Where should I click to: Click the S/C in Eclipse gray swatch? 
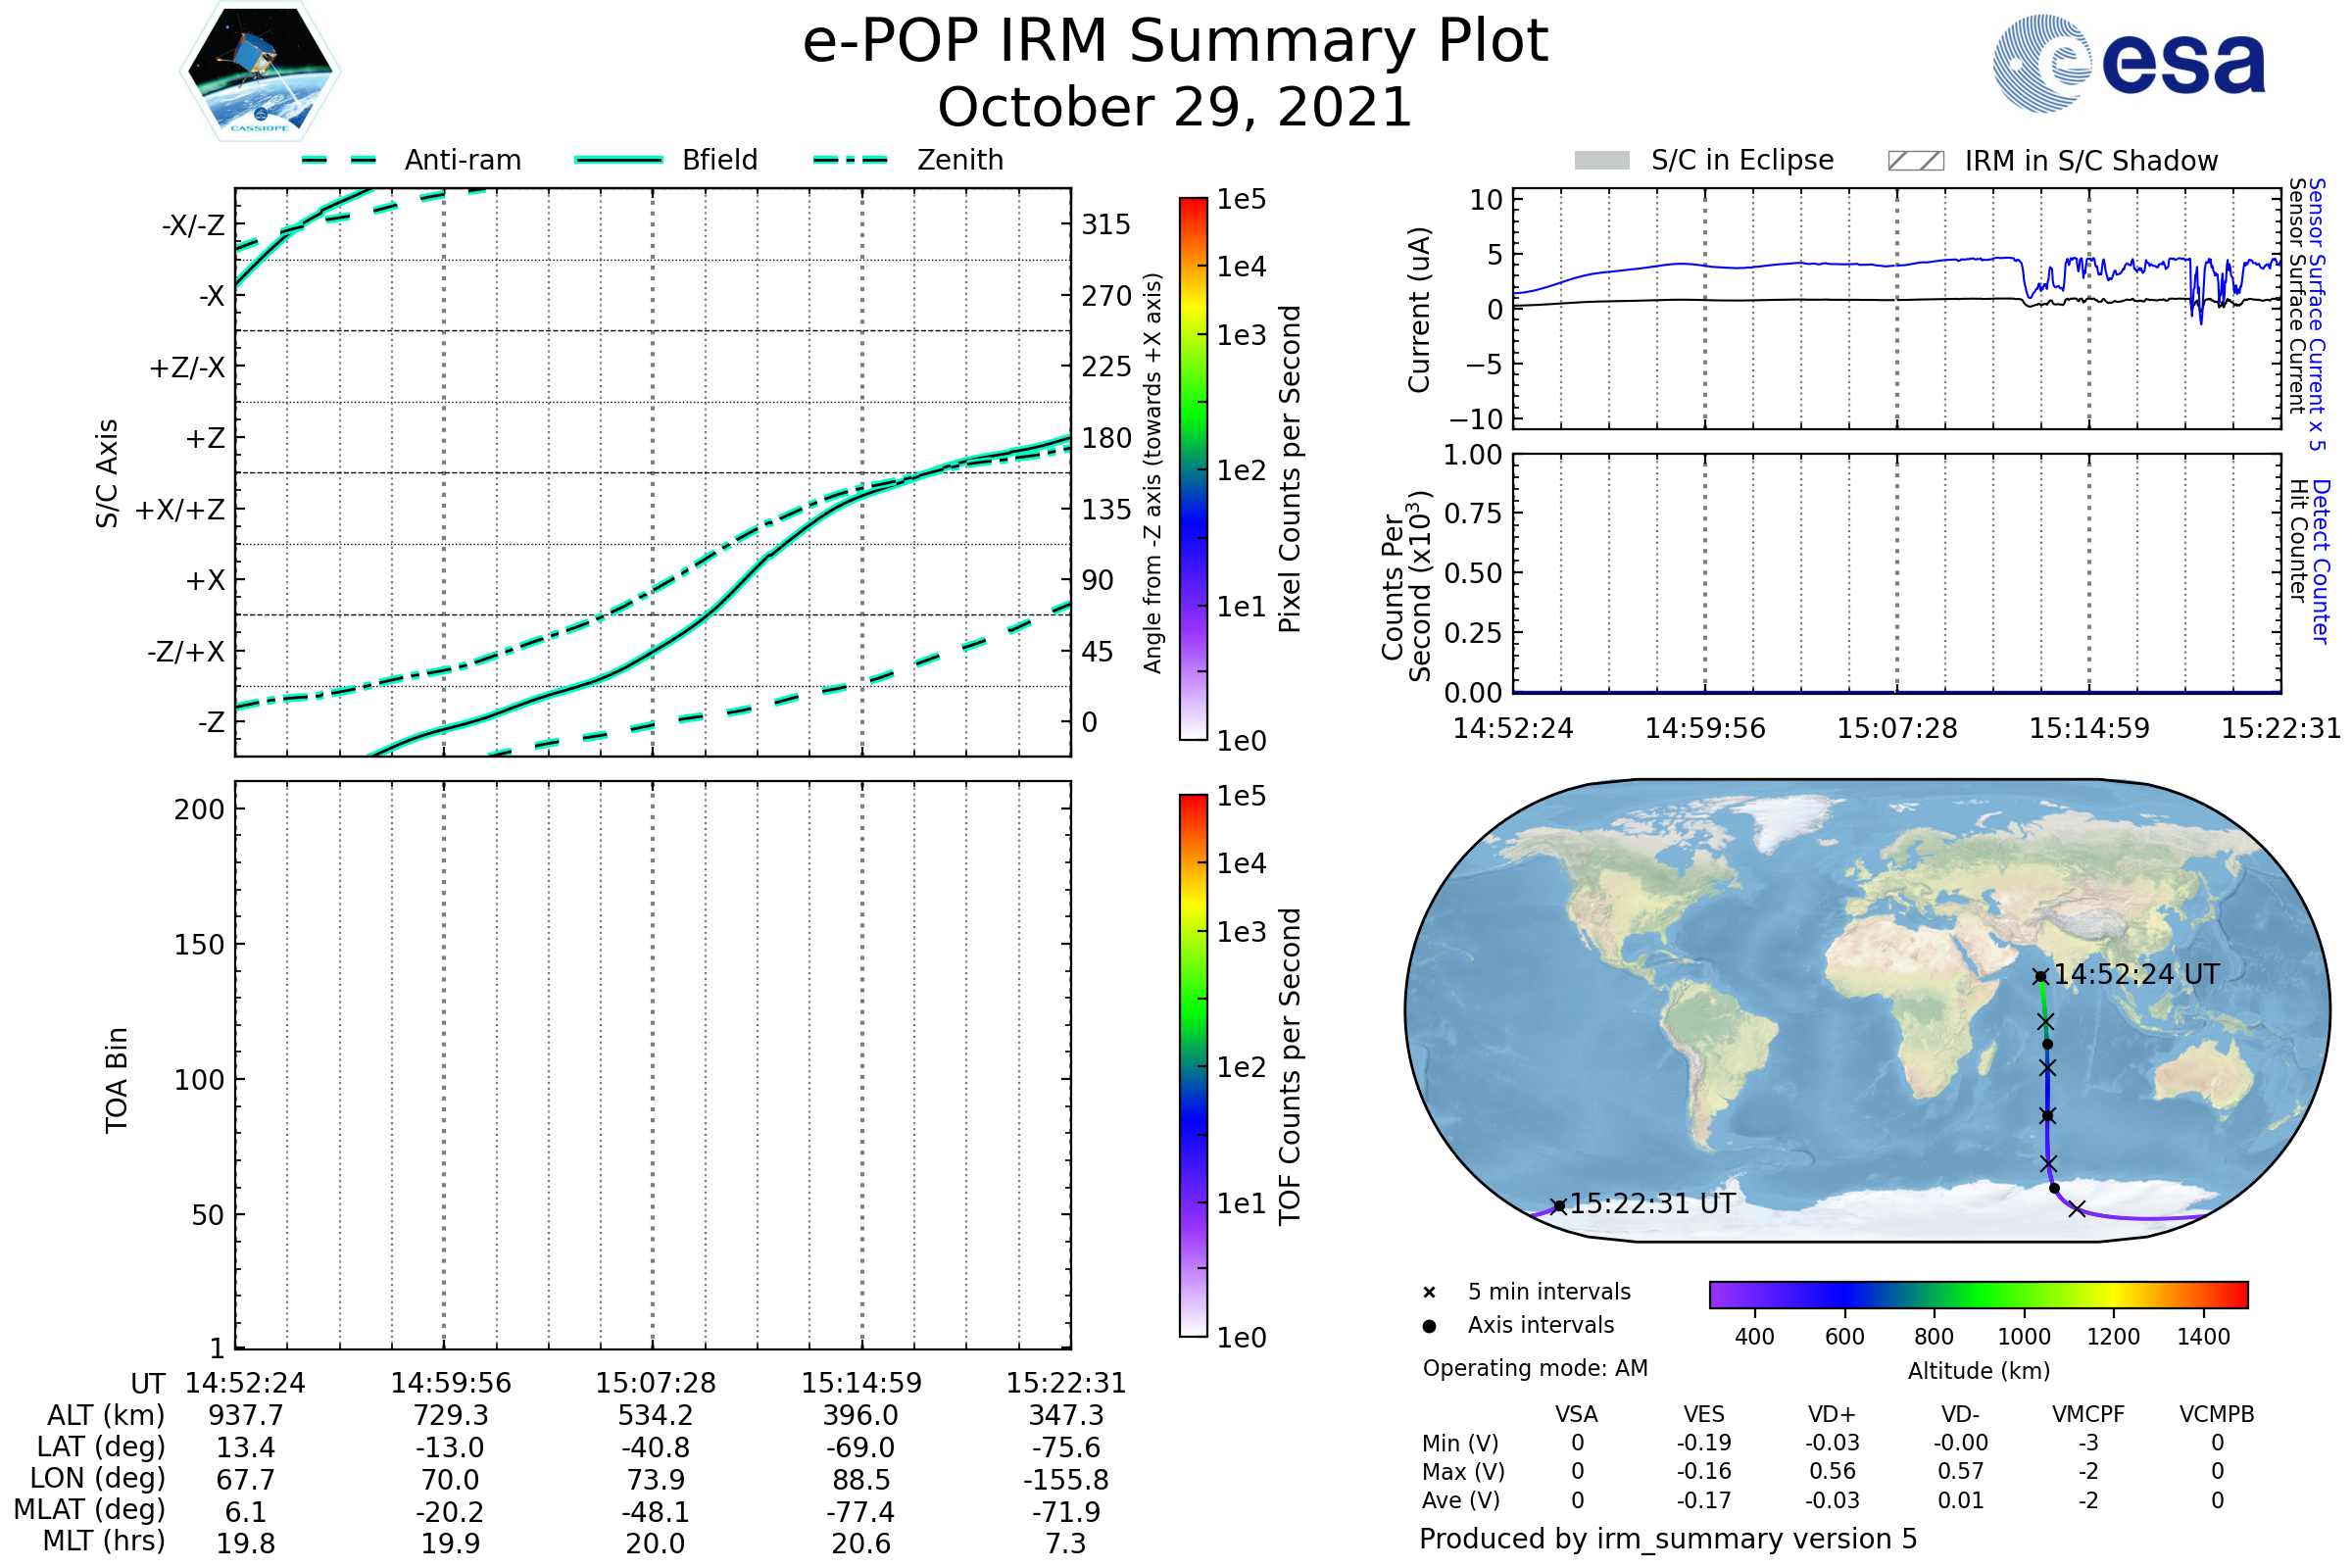pos(1601,160)
